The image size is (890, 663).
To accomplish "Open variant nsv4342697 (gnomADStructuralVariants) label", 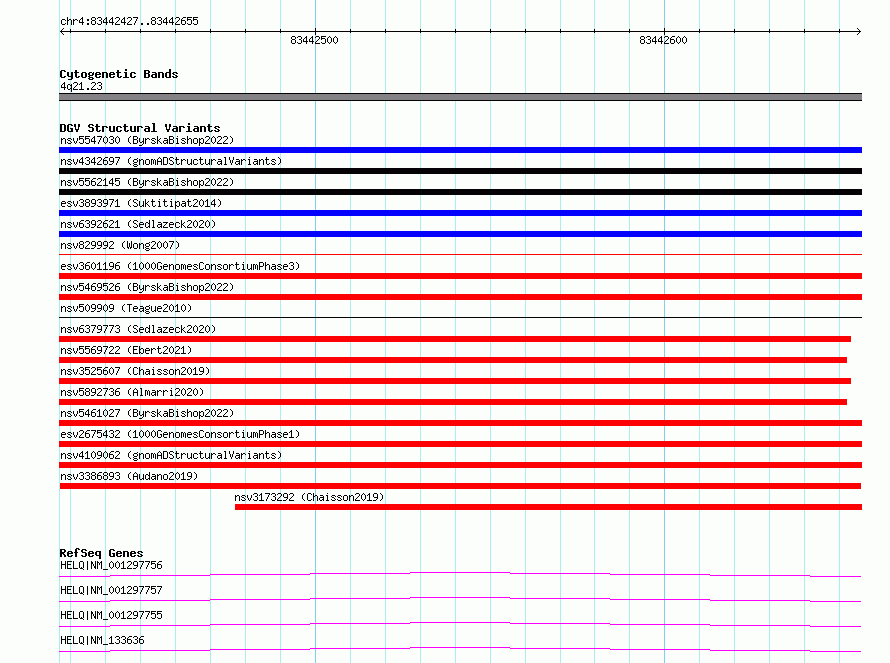I will point(171,161).
